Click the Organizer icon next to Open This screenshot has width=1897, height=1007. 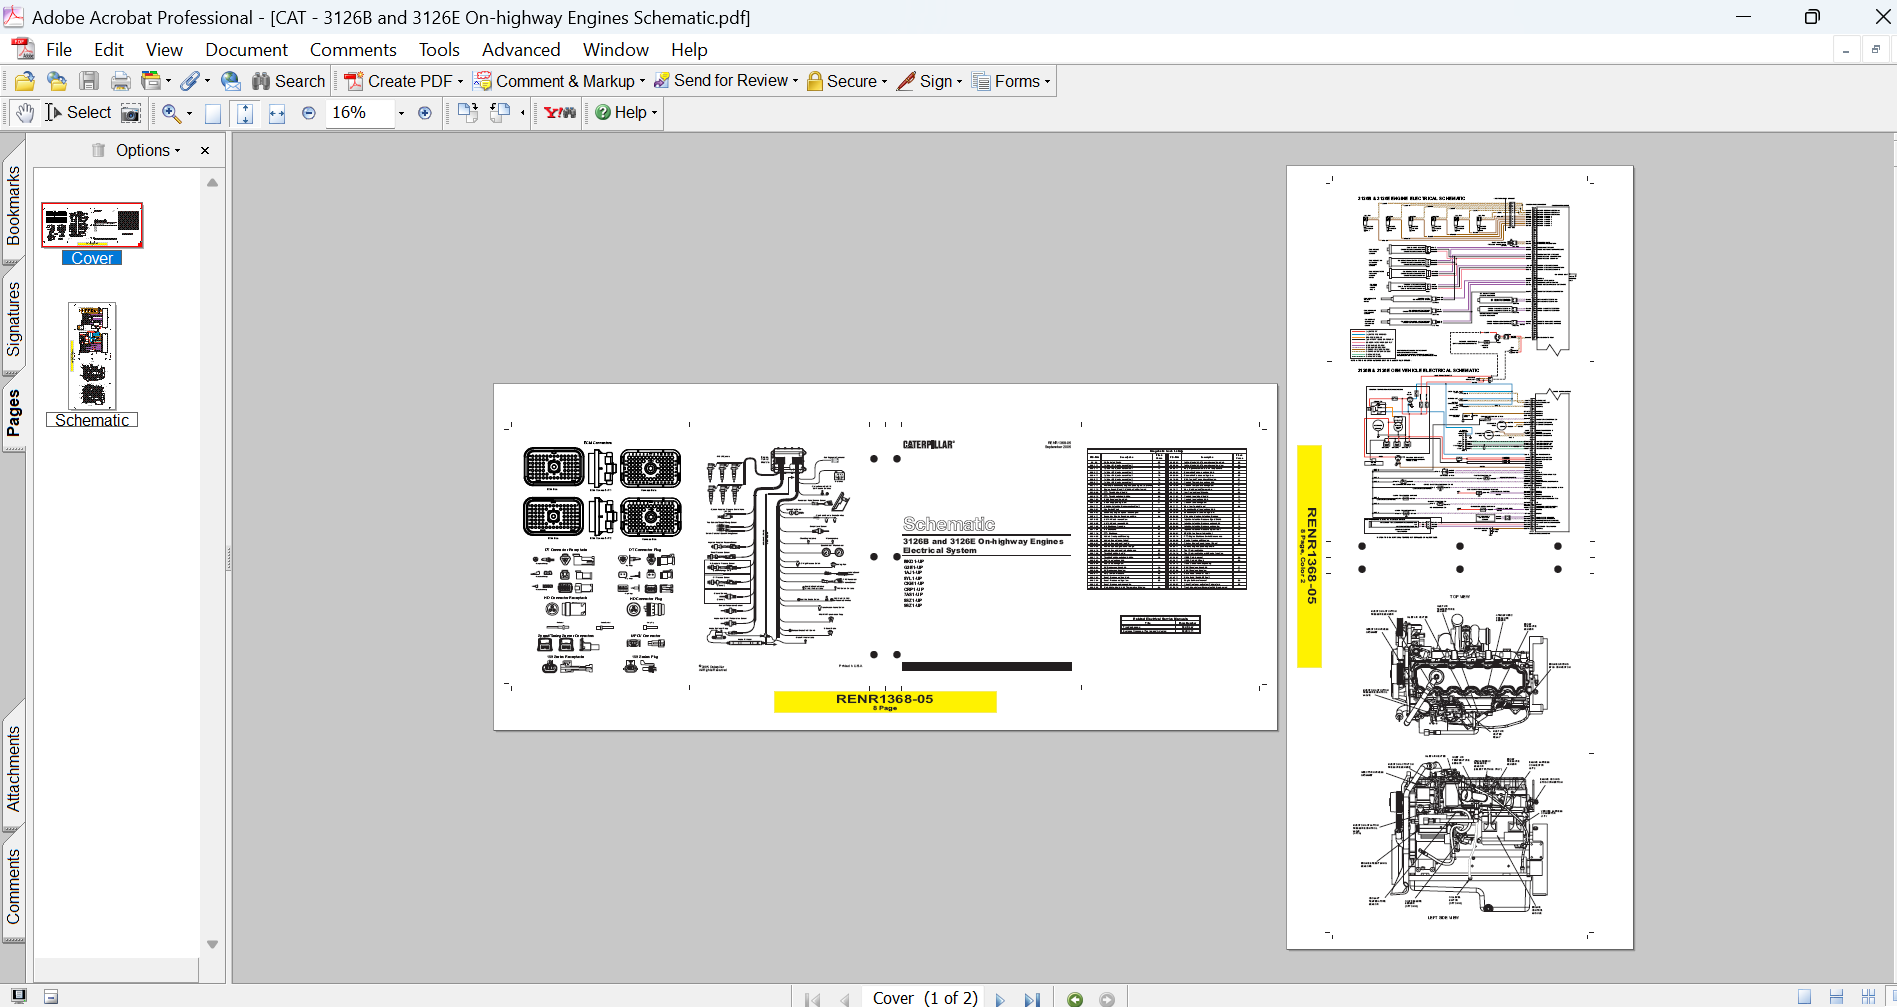pos(57,81)
